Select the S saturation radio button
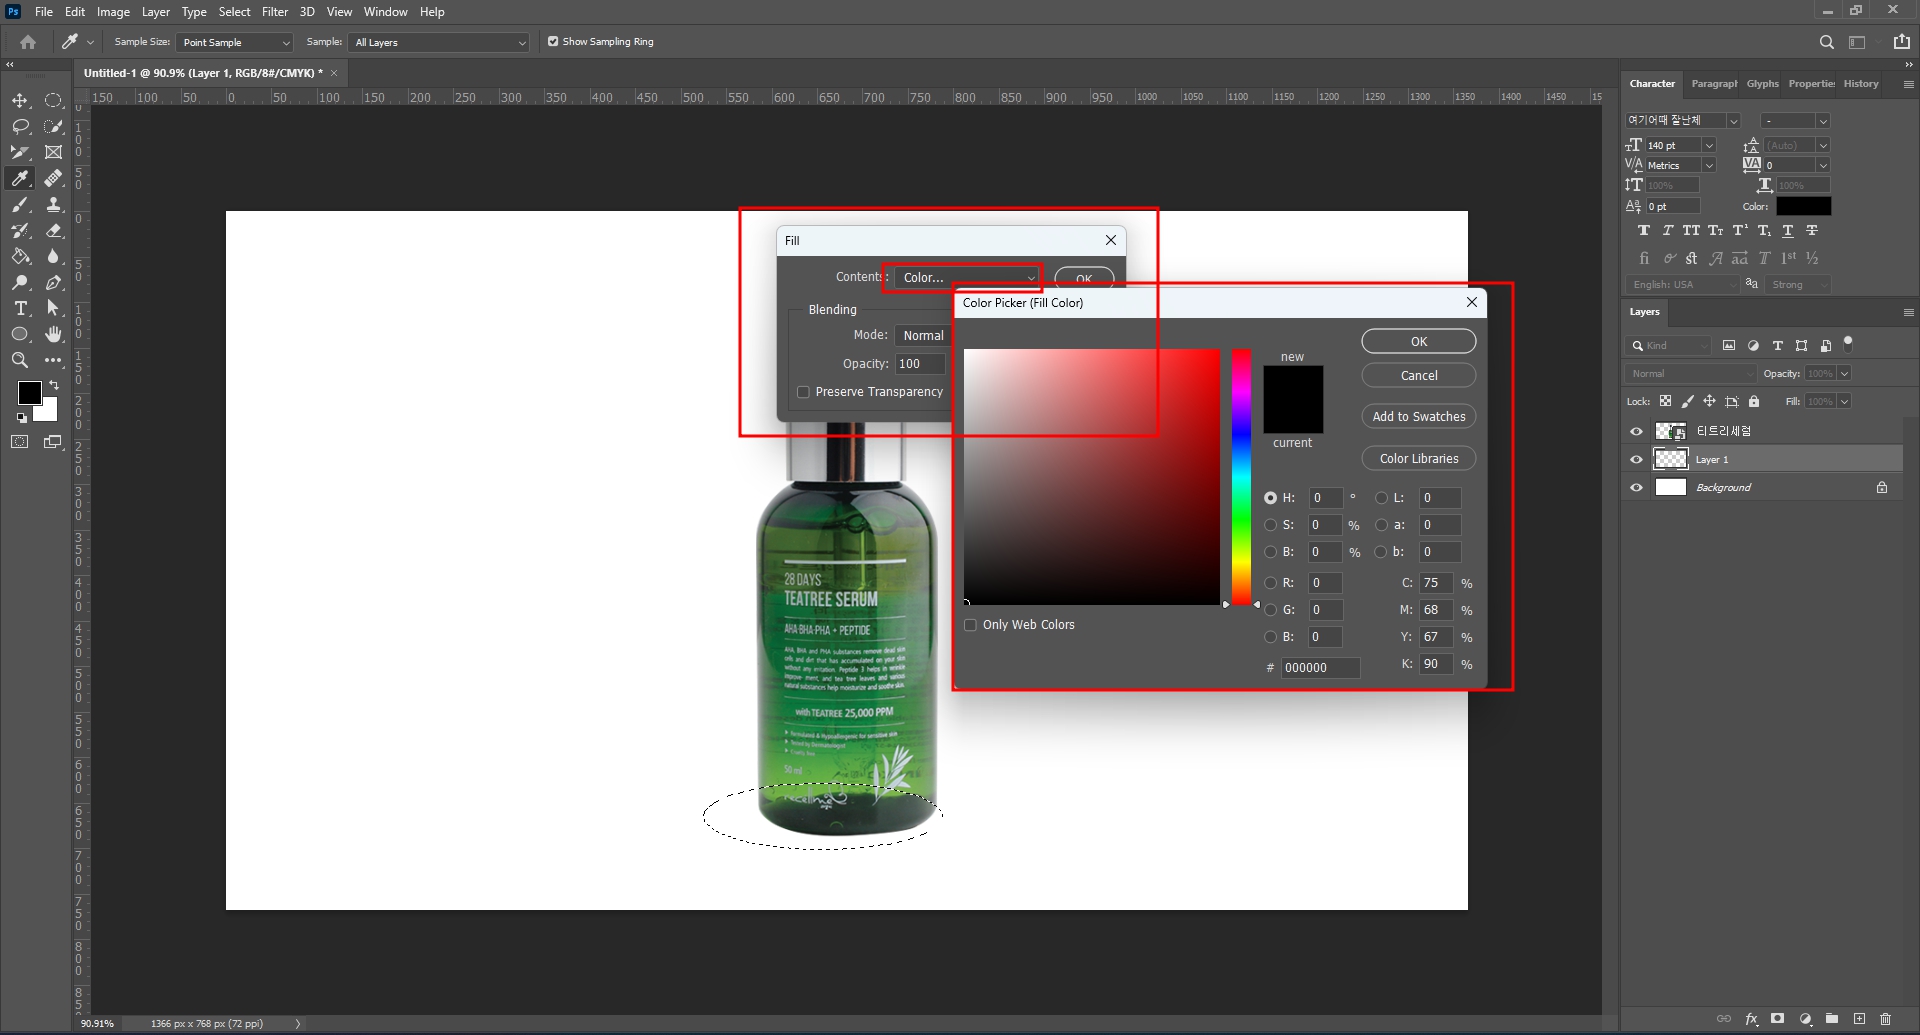The image size is (1920, 1035). click(x=1270, y=525)
